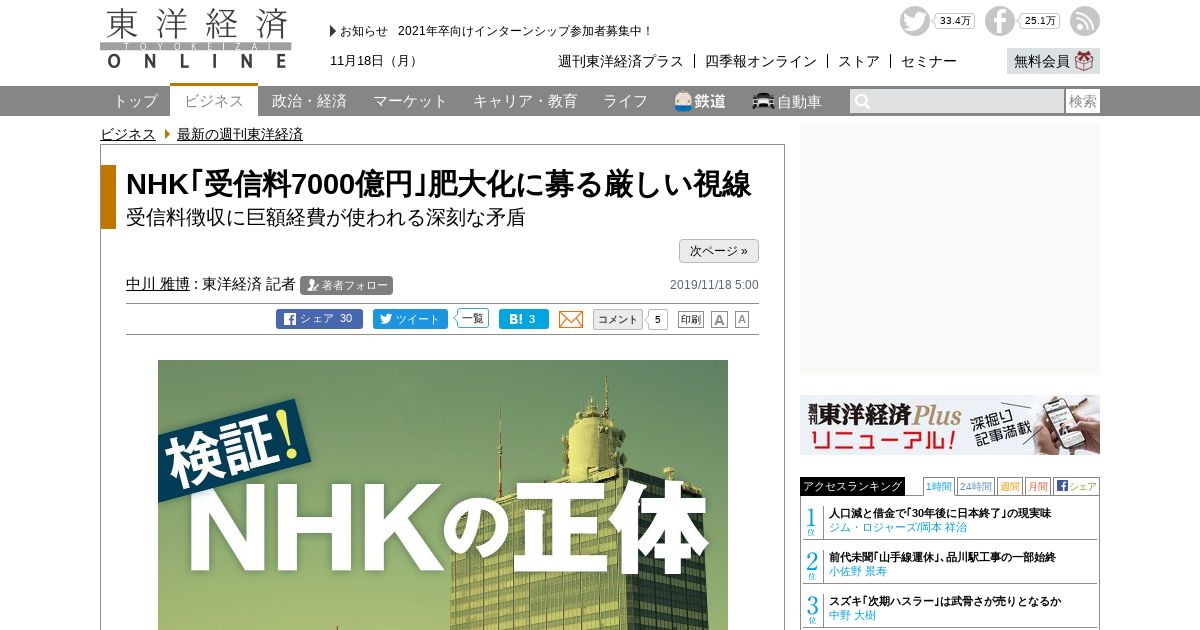Open the RSS feed icon
This screenshot has width=1200, height=630.
(x=1084, y=21)
